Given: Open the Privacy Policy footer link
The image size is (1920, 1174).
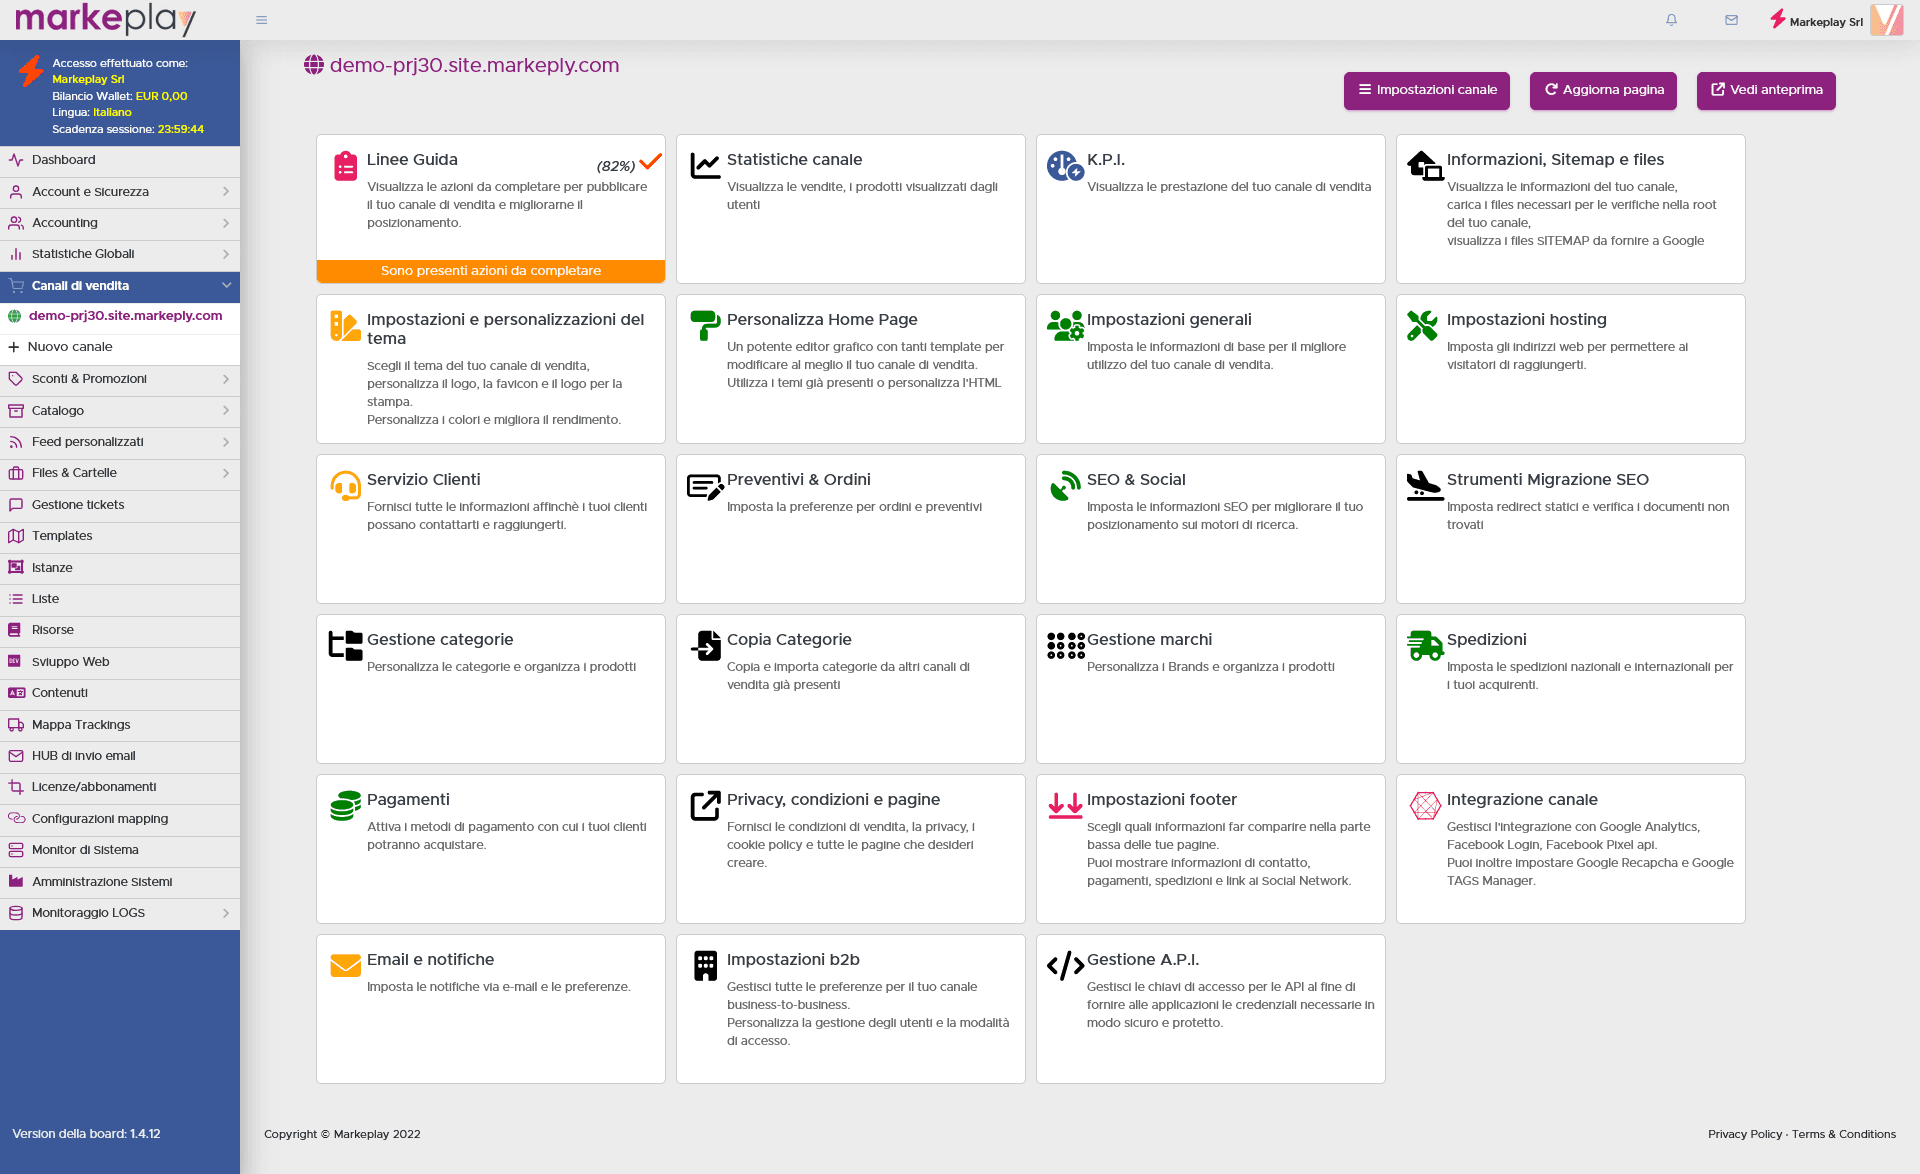Looking at the screenshot, I should 1744,1134.
